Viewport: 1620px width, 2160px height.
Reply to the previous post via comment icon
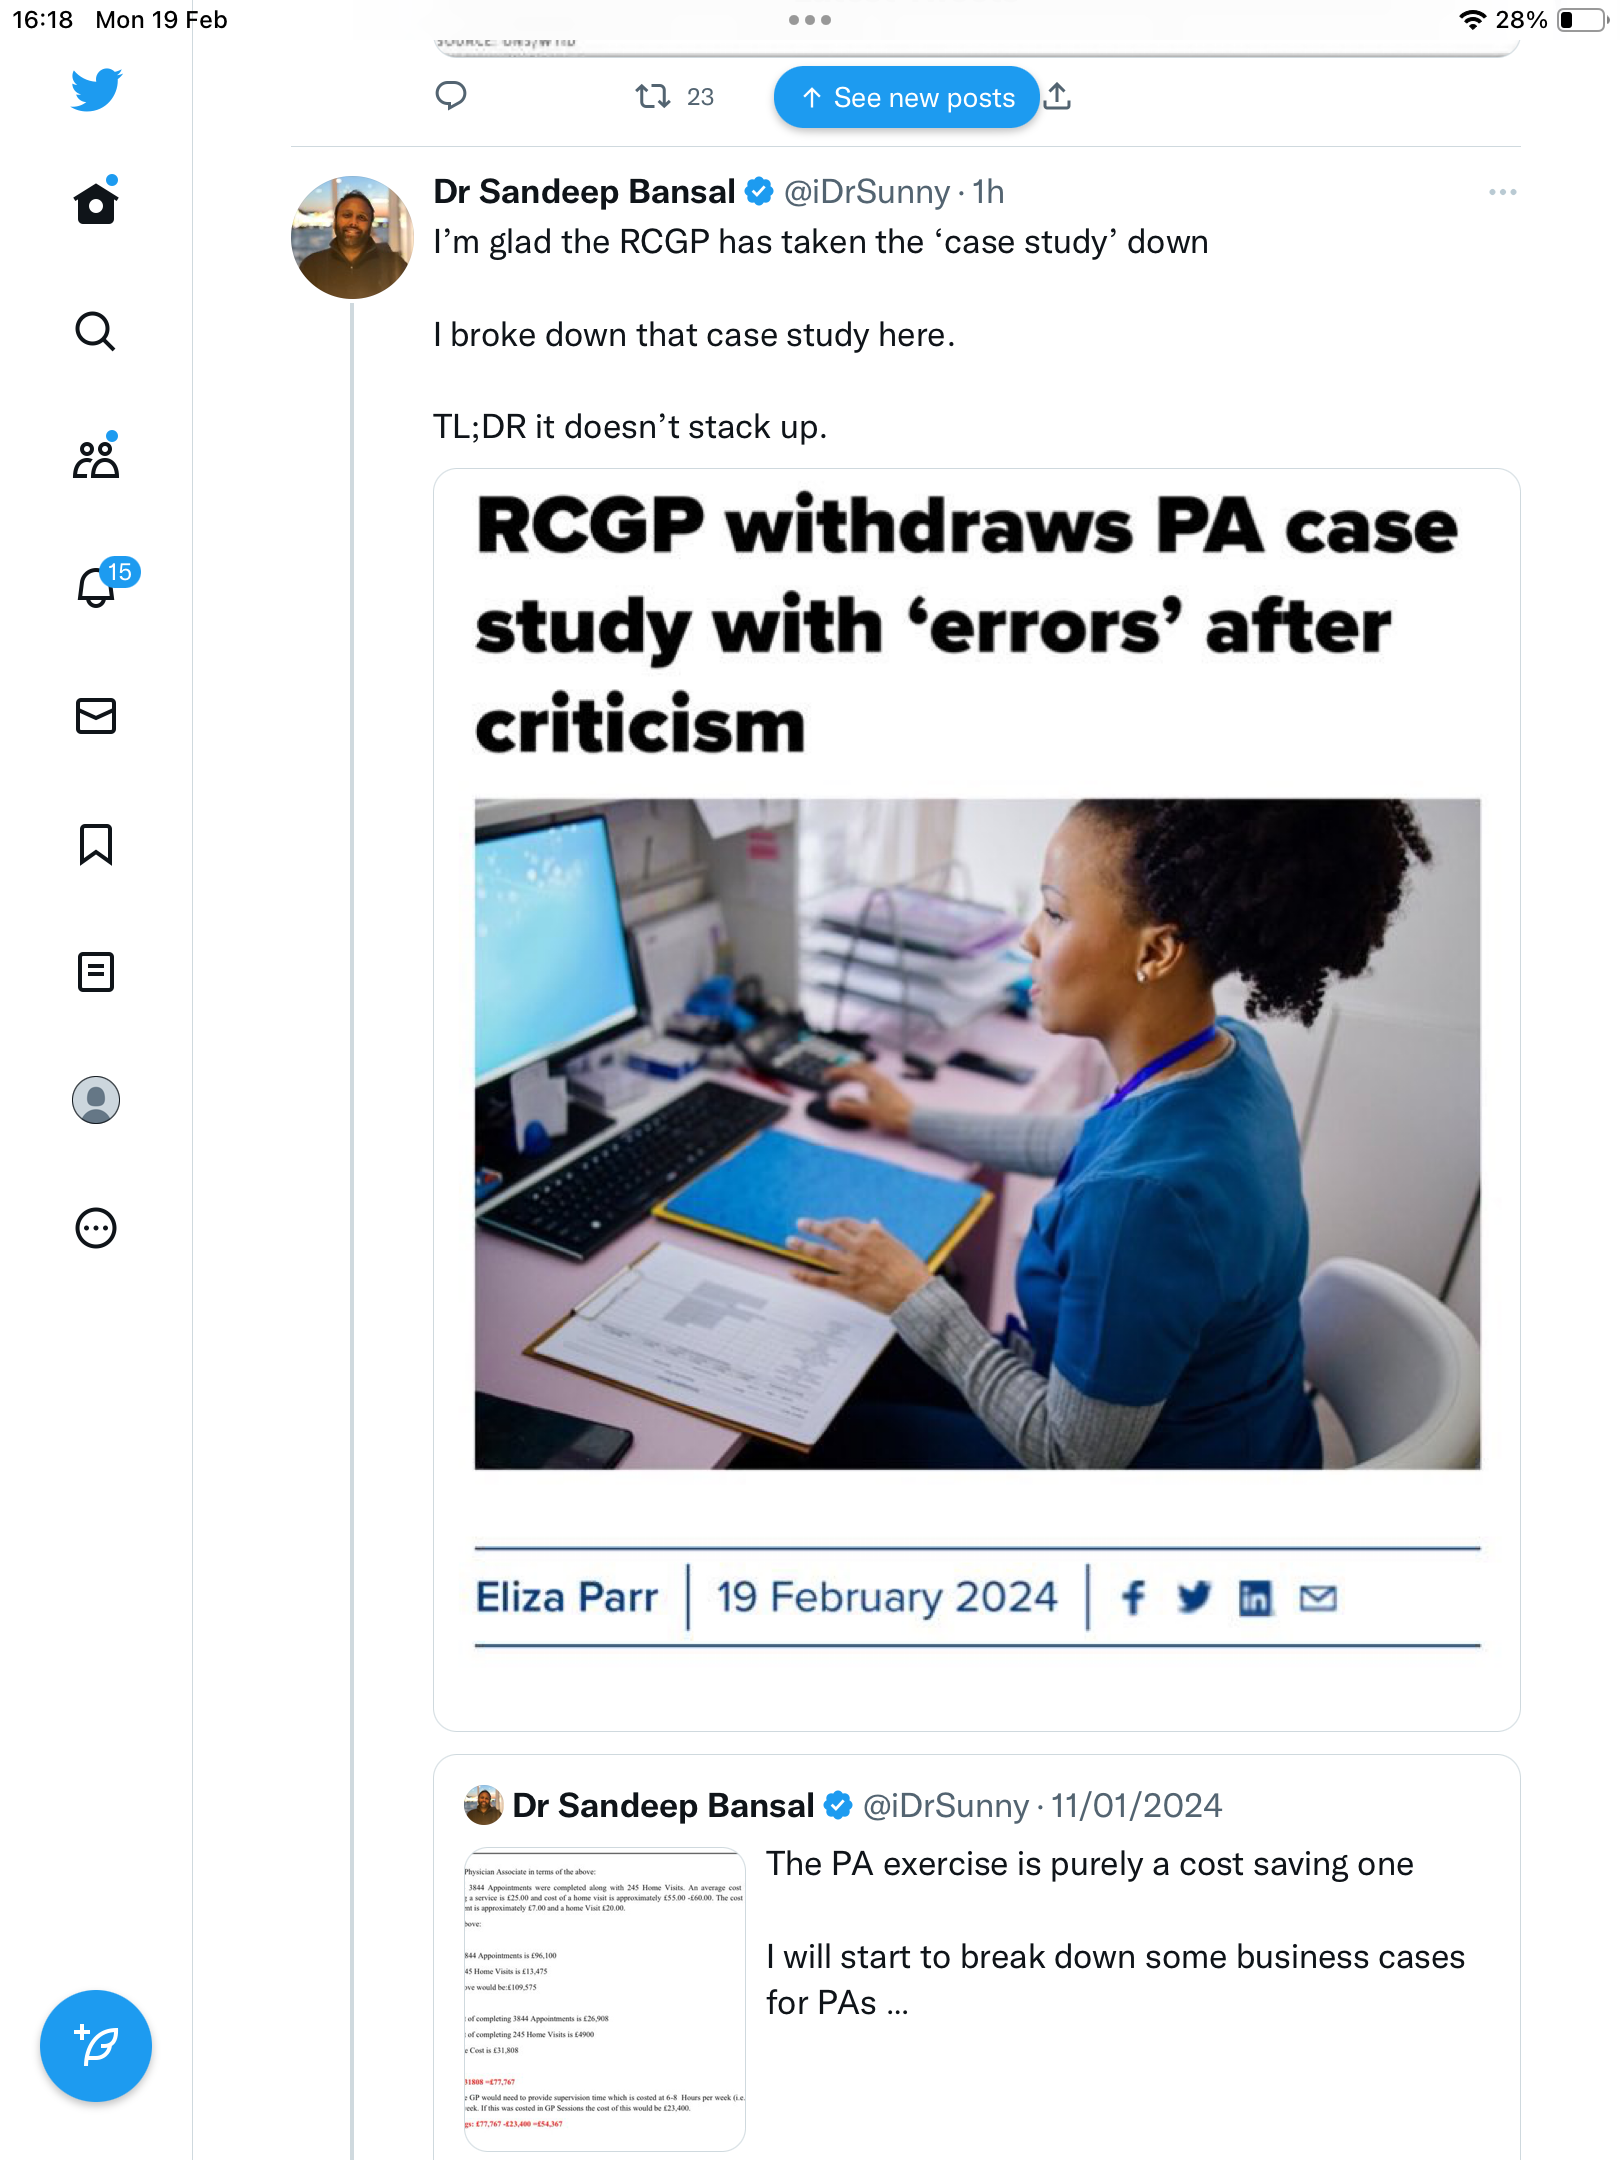tap(451, 96)
